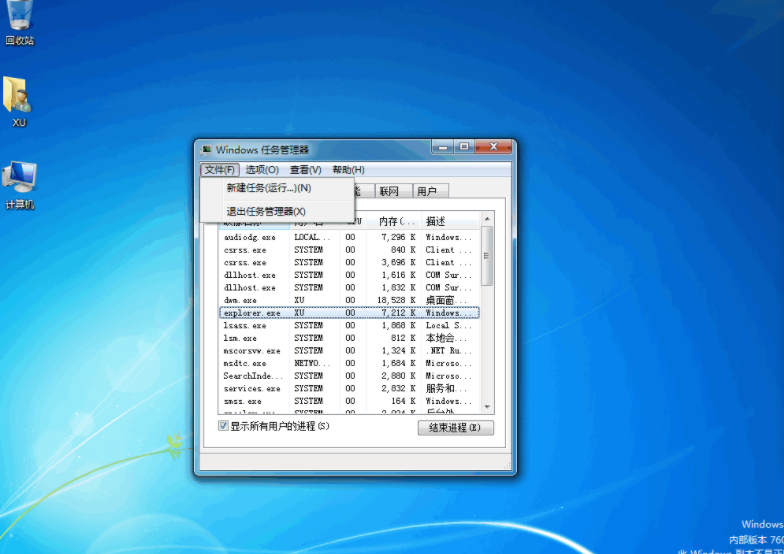Switch to the 联网 tab
Screen dimensions: 784x554
click(393, 191)
